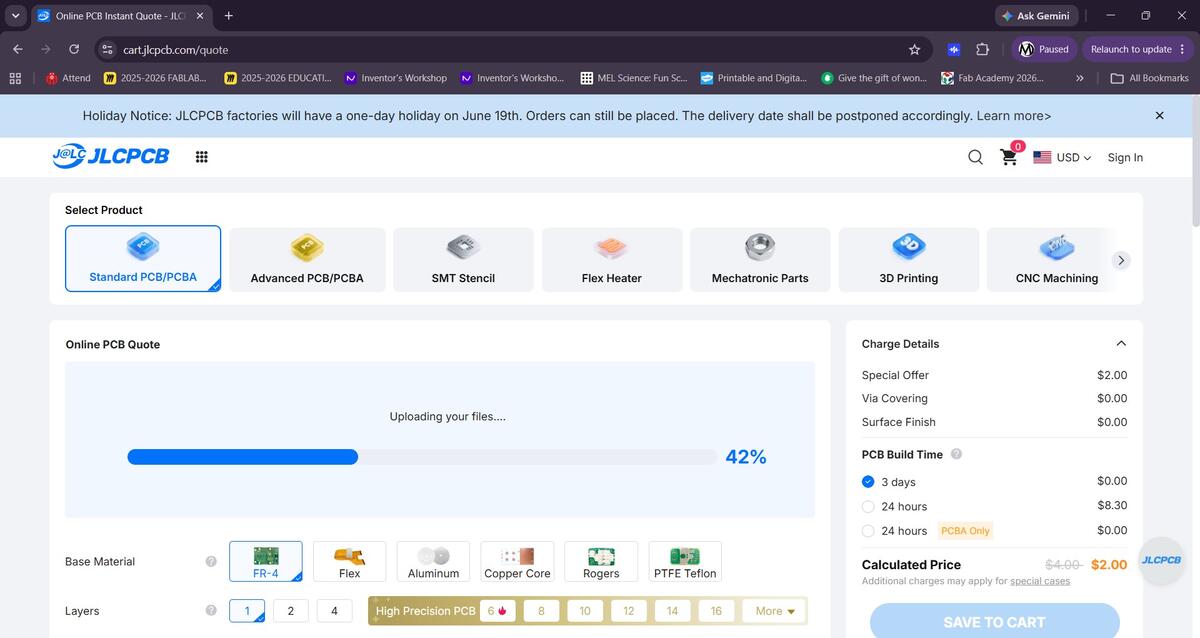This screenshot has width=1200, height=638.
Task: Open the JLCPCB apps grid menu icon
Action: click(x=201, y=157)
